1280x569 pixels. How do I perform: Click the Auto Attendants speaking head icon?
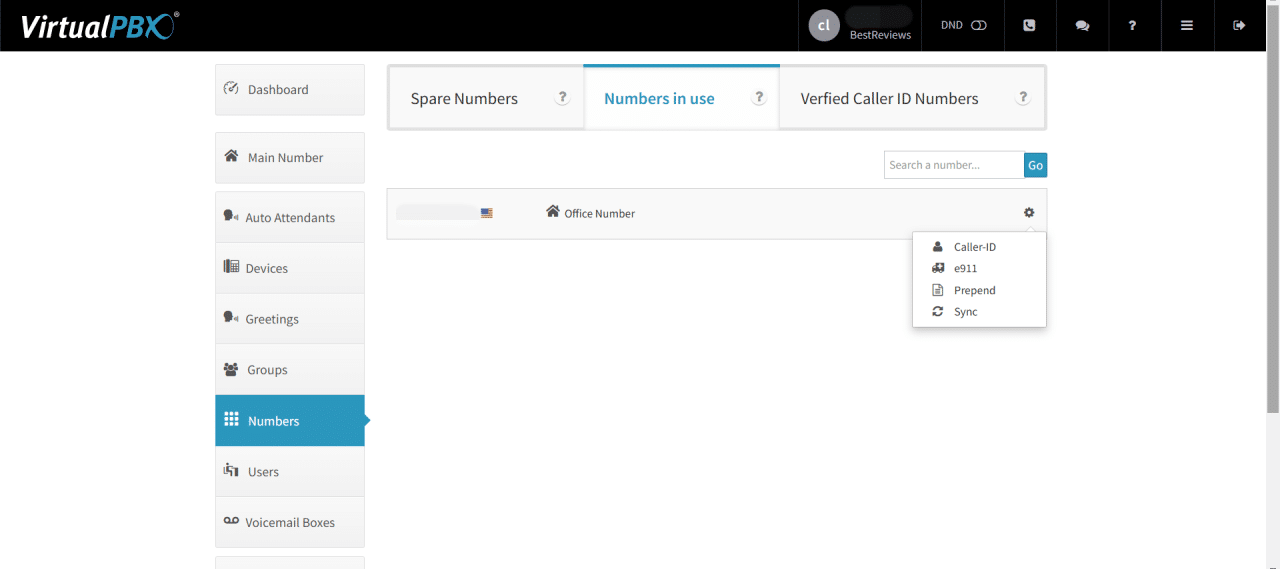[231, 216]
